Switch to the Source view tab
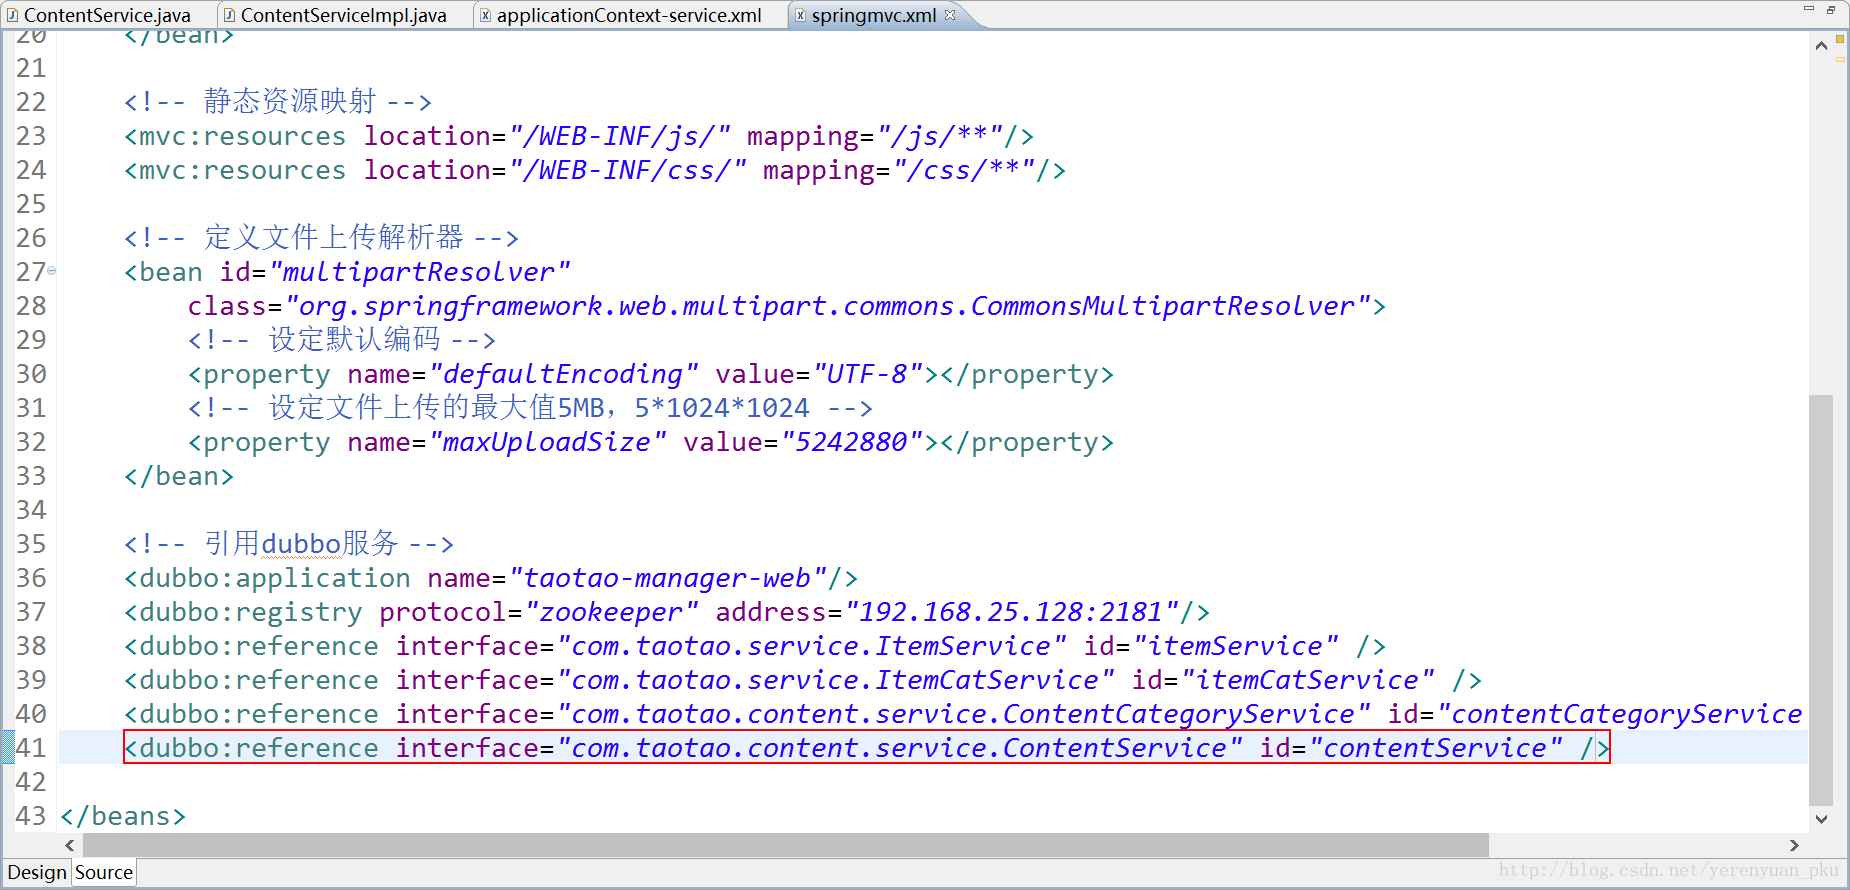The image size is (1850, 890). click(104, 872)
